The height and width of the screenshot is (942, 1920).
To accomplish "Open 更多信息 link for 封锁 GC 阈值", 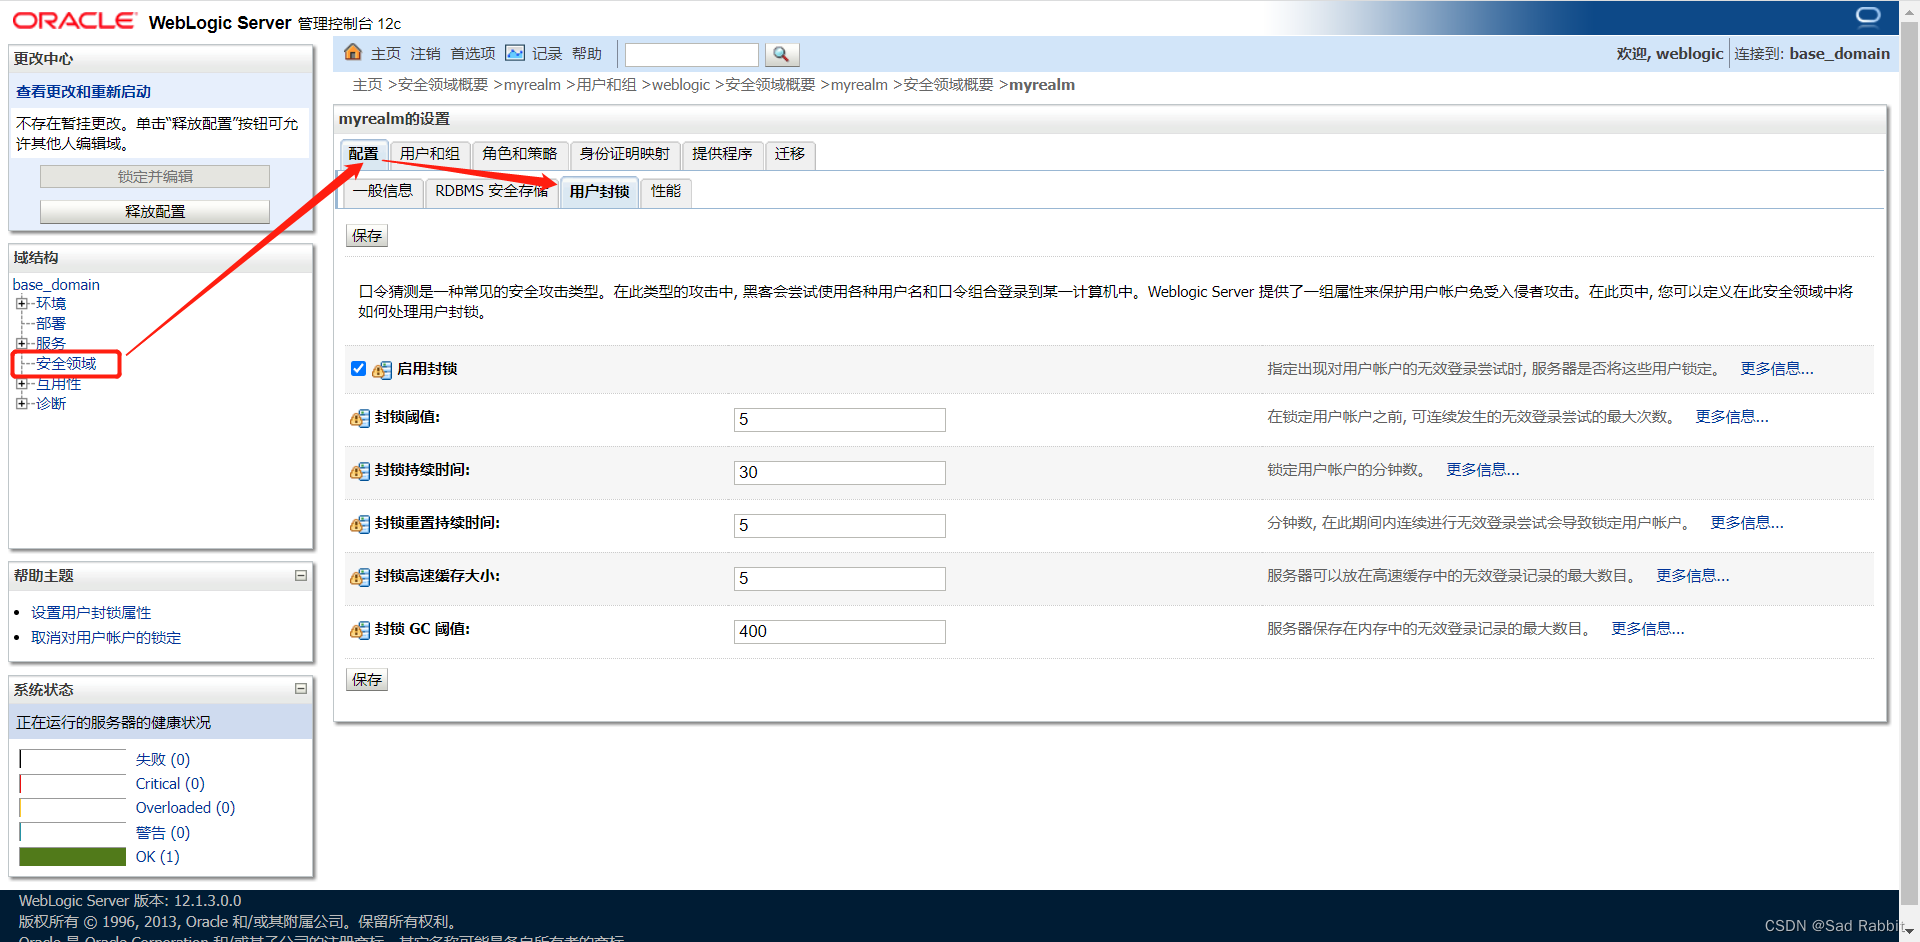I will (1648, 629).
